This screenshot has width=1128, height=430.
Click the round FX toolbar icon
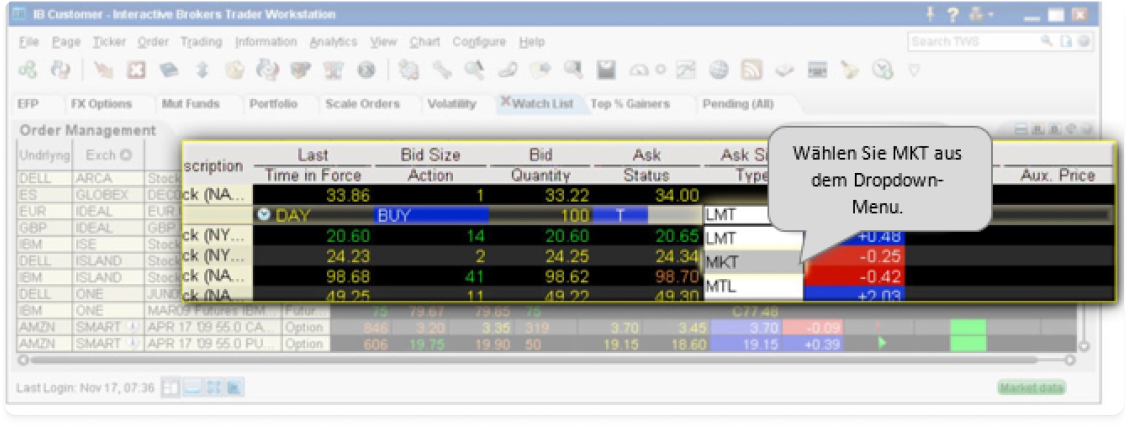(x=366, y=70)
